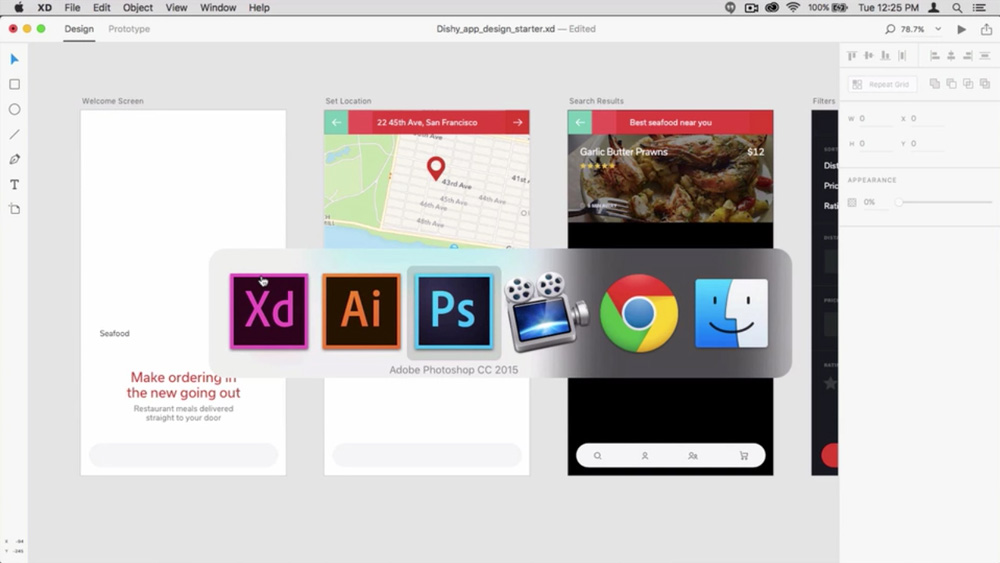Select the Text tool
The width and height of the screenshot is (1000, 563).
click(14, 184)
